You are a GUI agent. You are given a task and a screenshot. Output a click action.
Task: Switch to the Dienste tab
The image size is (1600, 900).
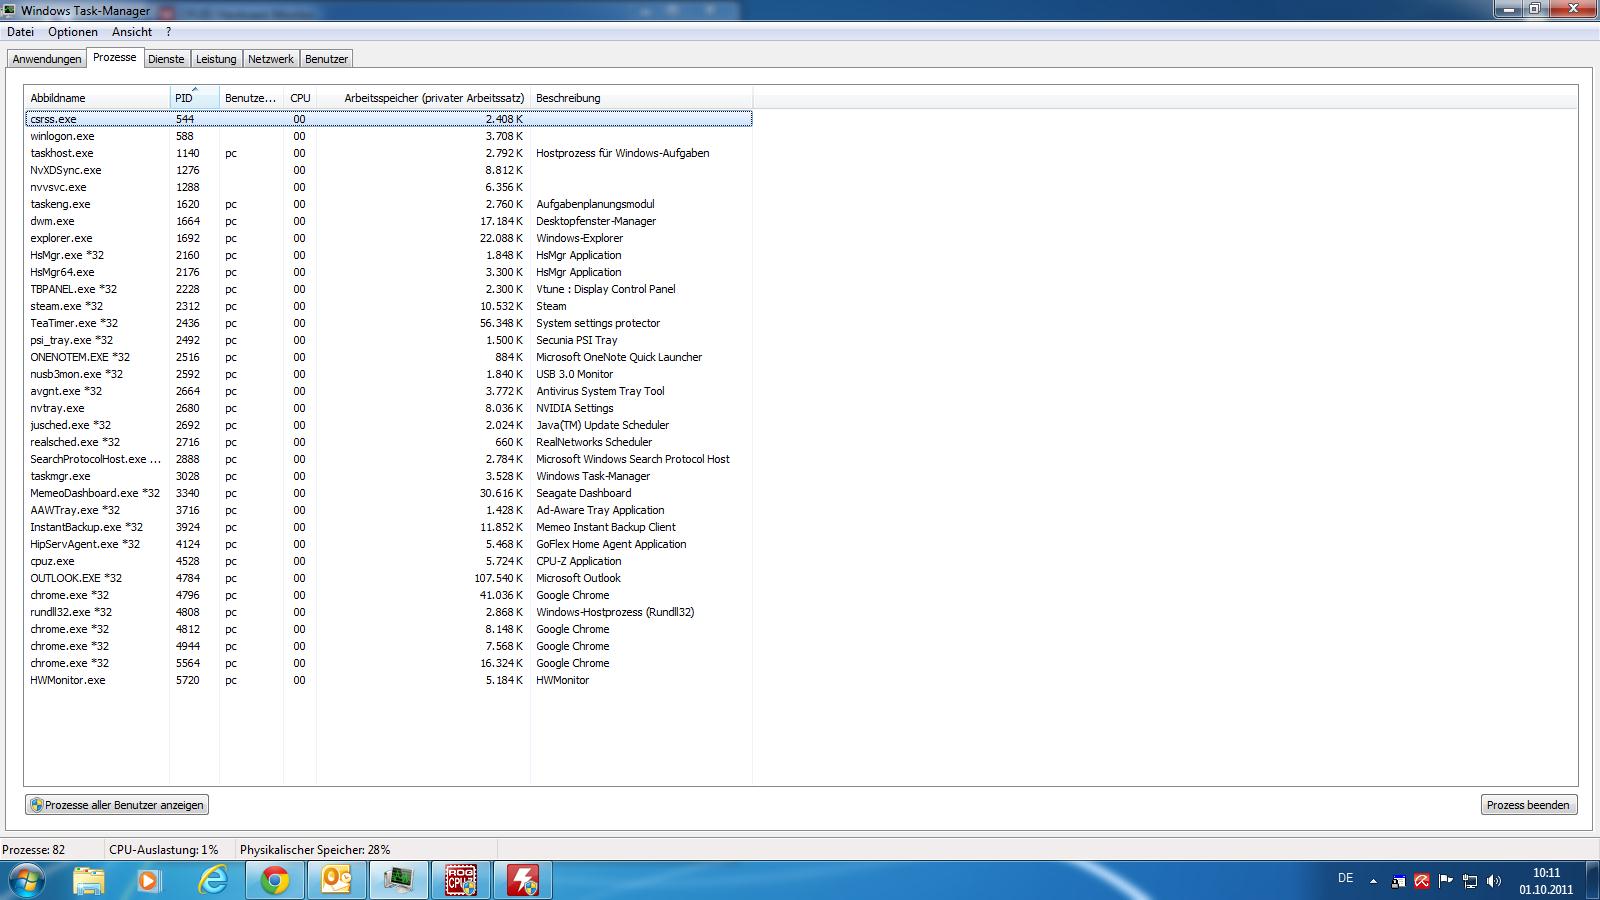[x=166, y=59]
